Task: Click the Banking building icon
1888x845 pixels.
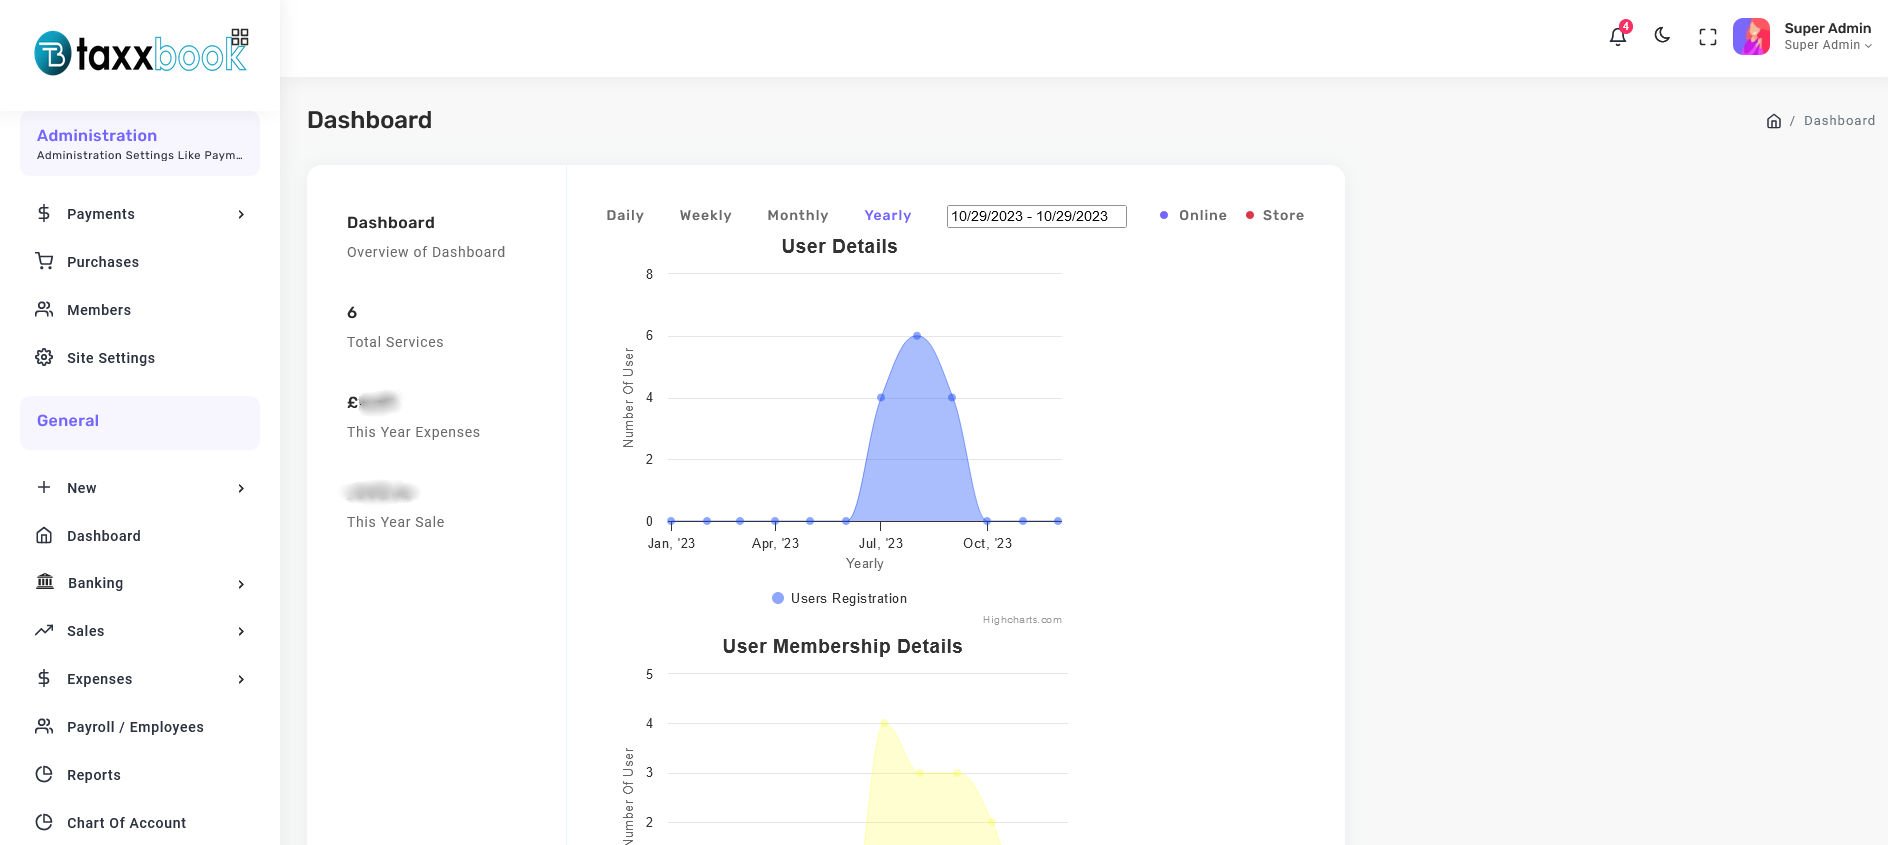Action: [45, 582]
